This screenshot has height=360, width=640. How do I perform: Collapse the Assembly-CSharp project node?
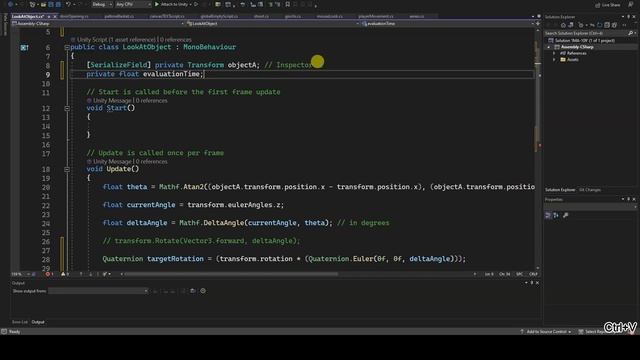[x=549, y=47]
